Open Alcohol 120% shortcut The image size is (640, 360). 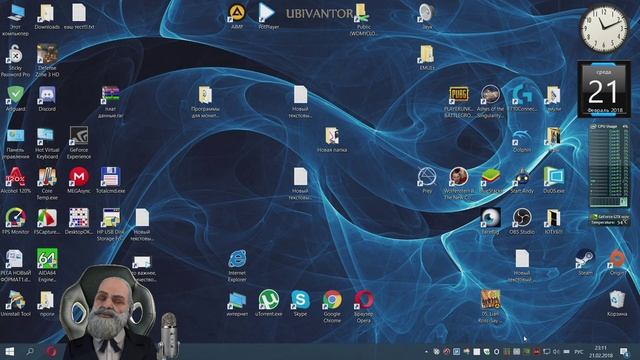click(15, 180)
